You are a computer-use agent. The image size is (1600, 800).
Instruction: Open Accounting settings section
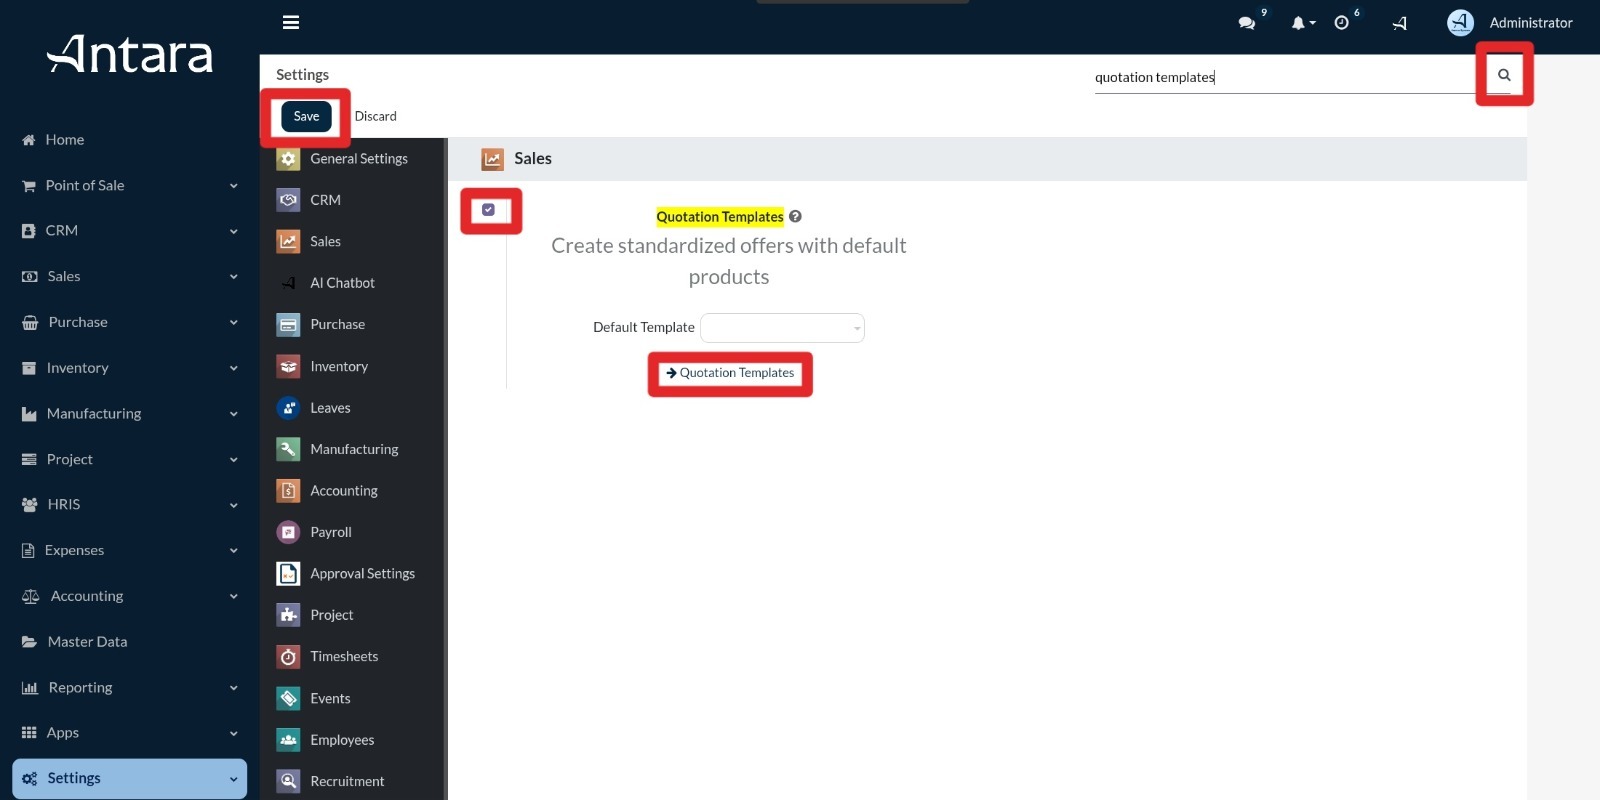(x=327, y=491)
